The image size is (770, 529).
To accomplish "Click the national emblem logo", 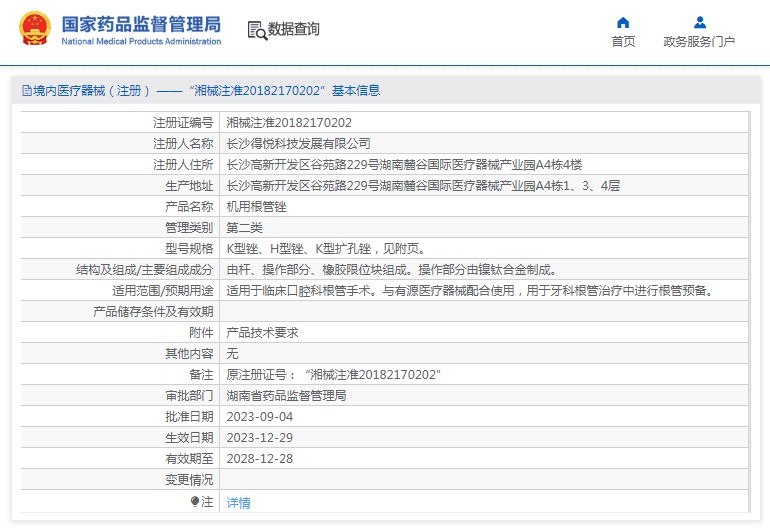I will pyautogui.click(x=35, y=28).
